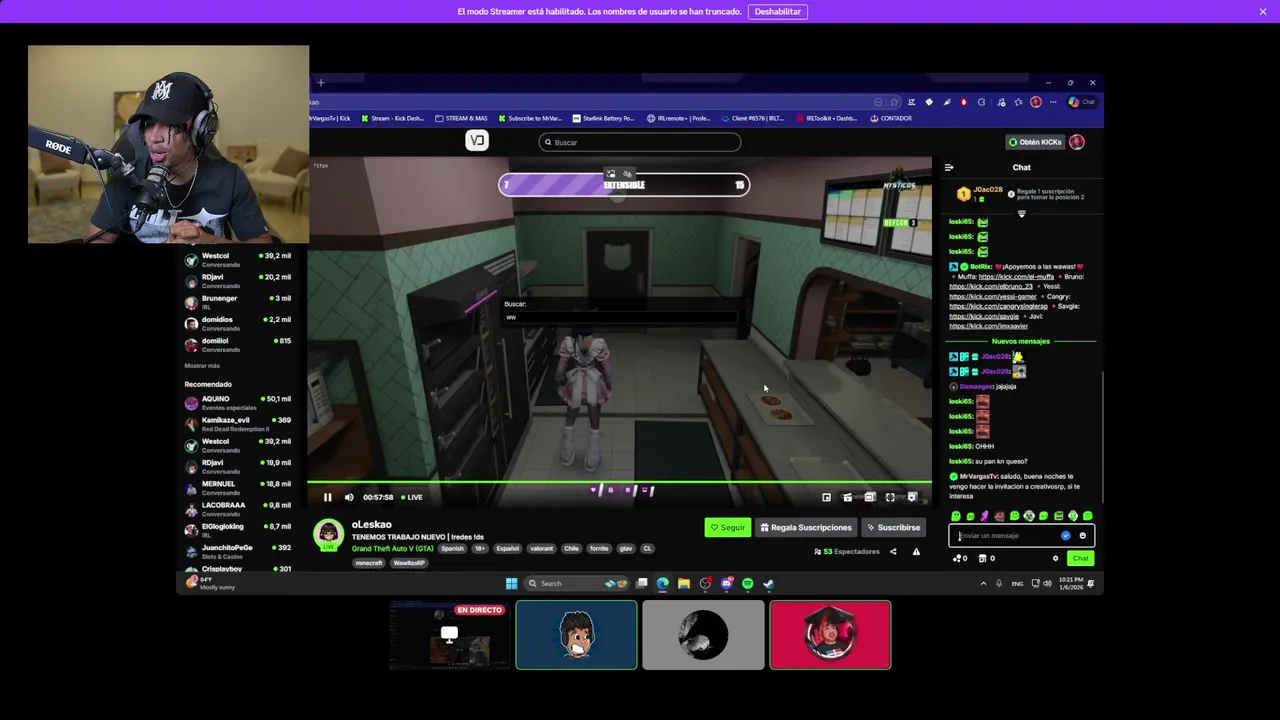Share the stream via share icon
This screenshot has width=1280, height=720.
(893, 551)
